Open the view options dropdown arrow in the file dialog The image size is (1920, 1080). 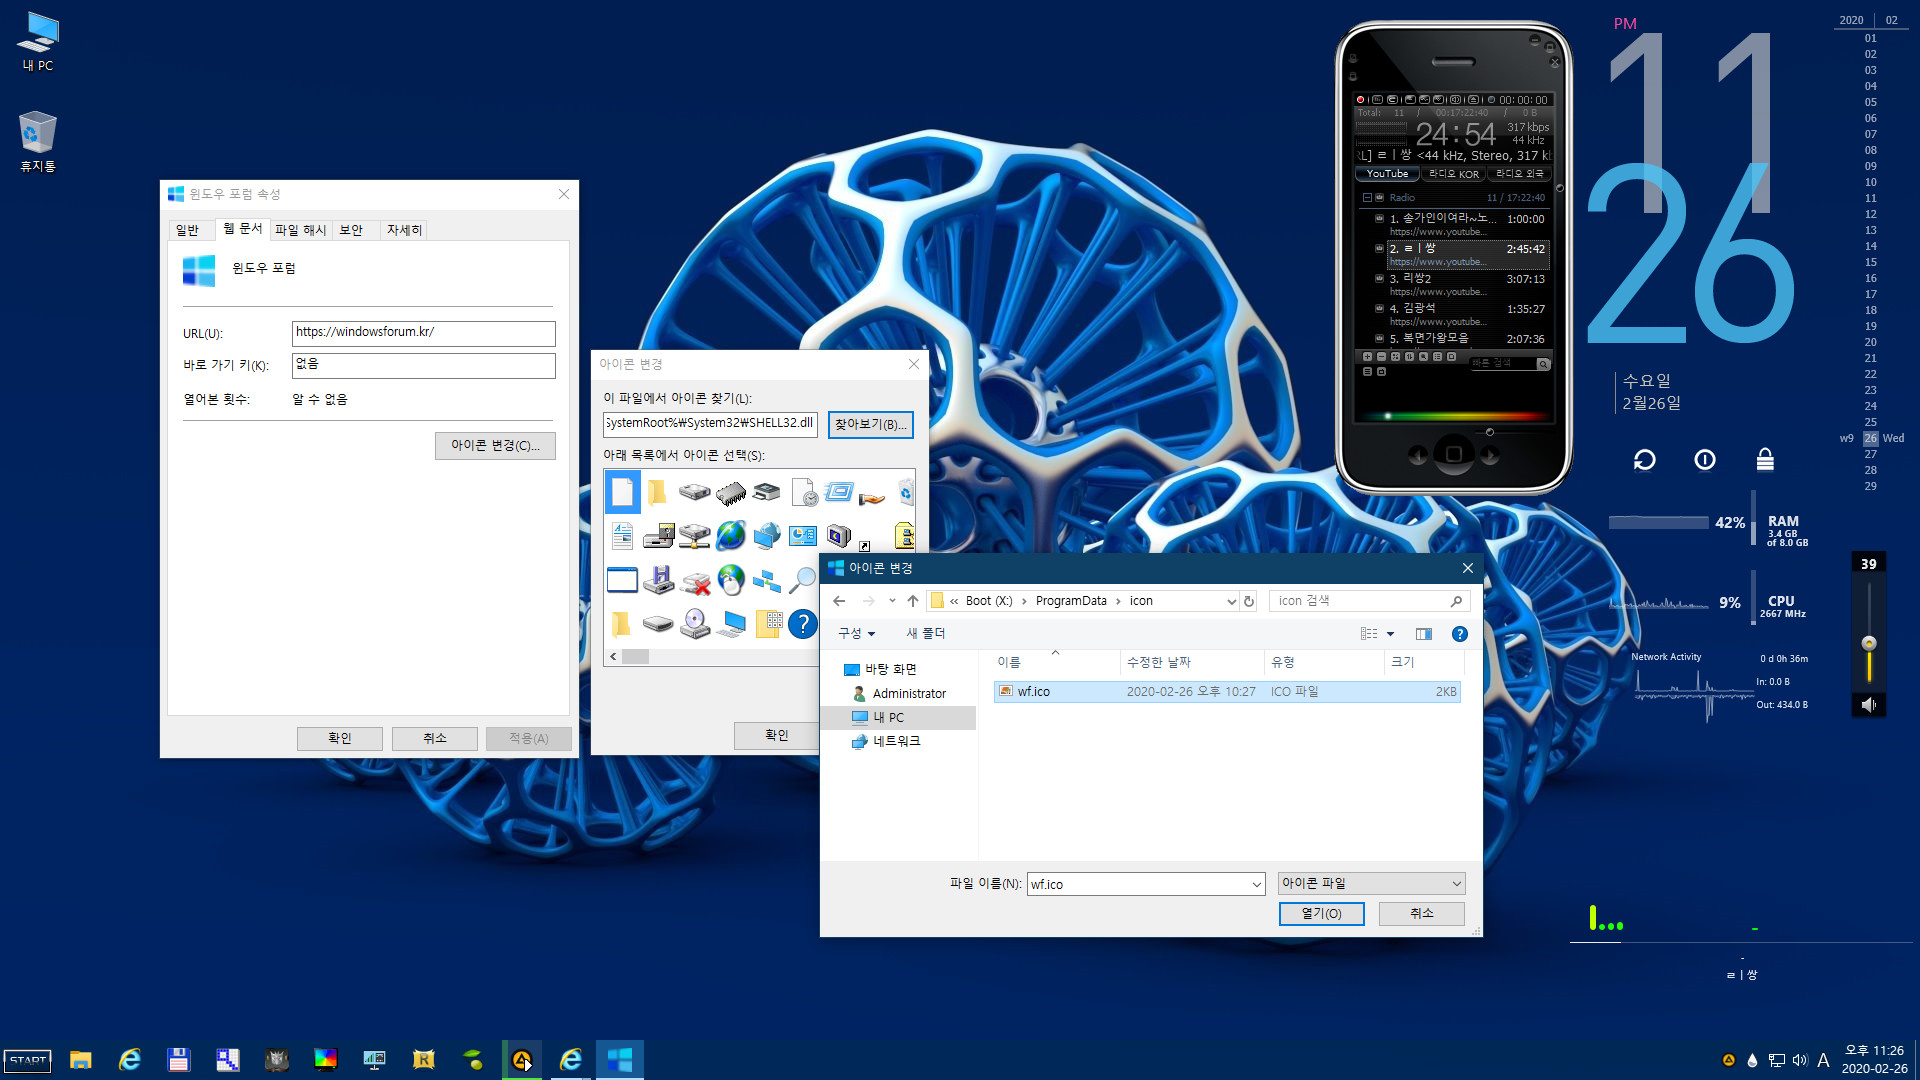1390,634
